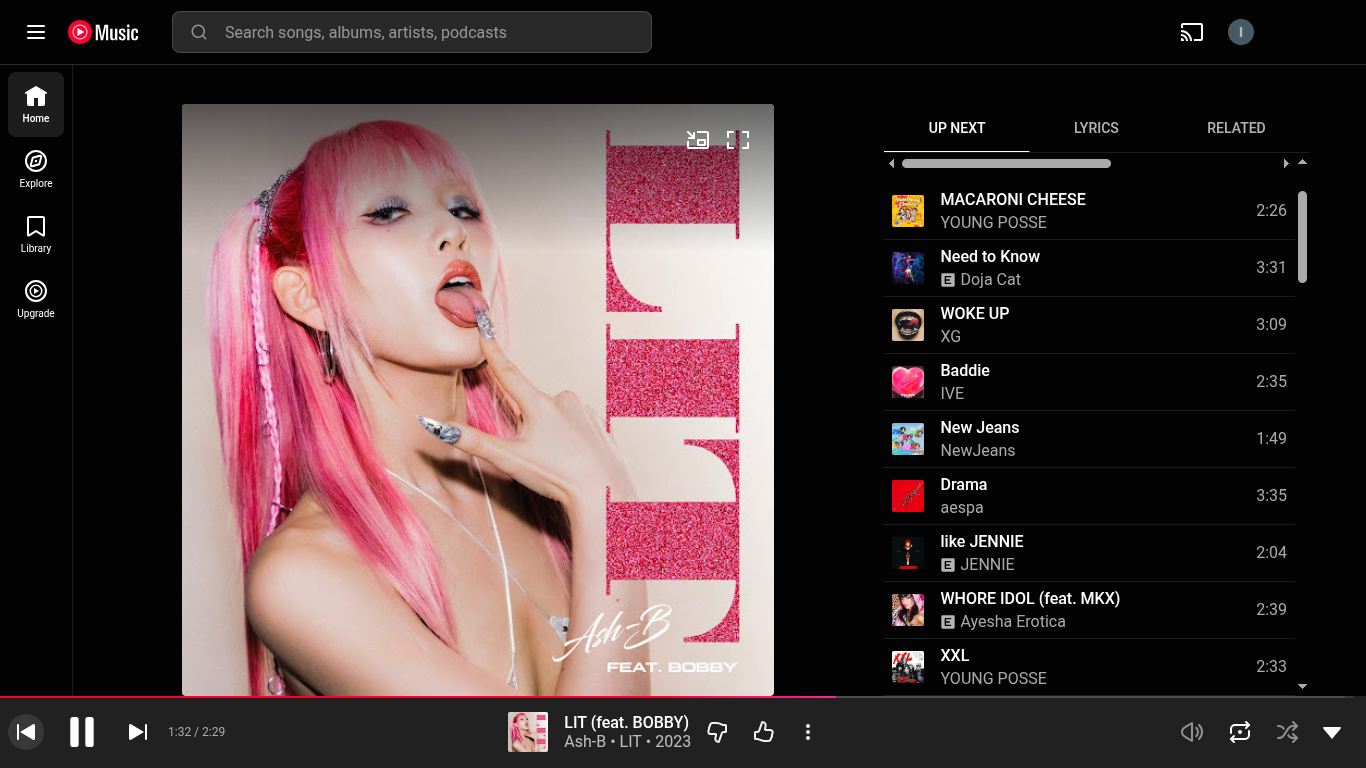
Task: Pause the current song
Action: pos(82,732)
